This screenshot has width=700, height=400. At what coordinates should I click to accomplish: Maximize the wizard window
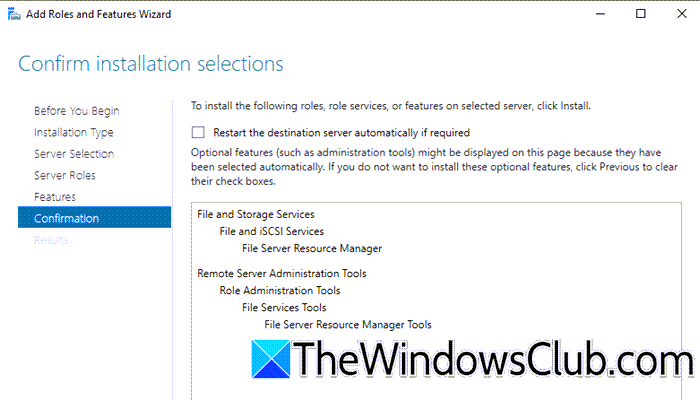[x=641, y=14]
